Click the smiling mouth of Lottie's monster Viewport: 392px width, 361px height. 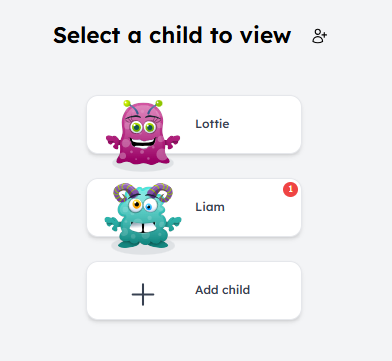pos(143,143)
